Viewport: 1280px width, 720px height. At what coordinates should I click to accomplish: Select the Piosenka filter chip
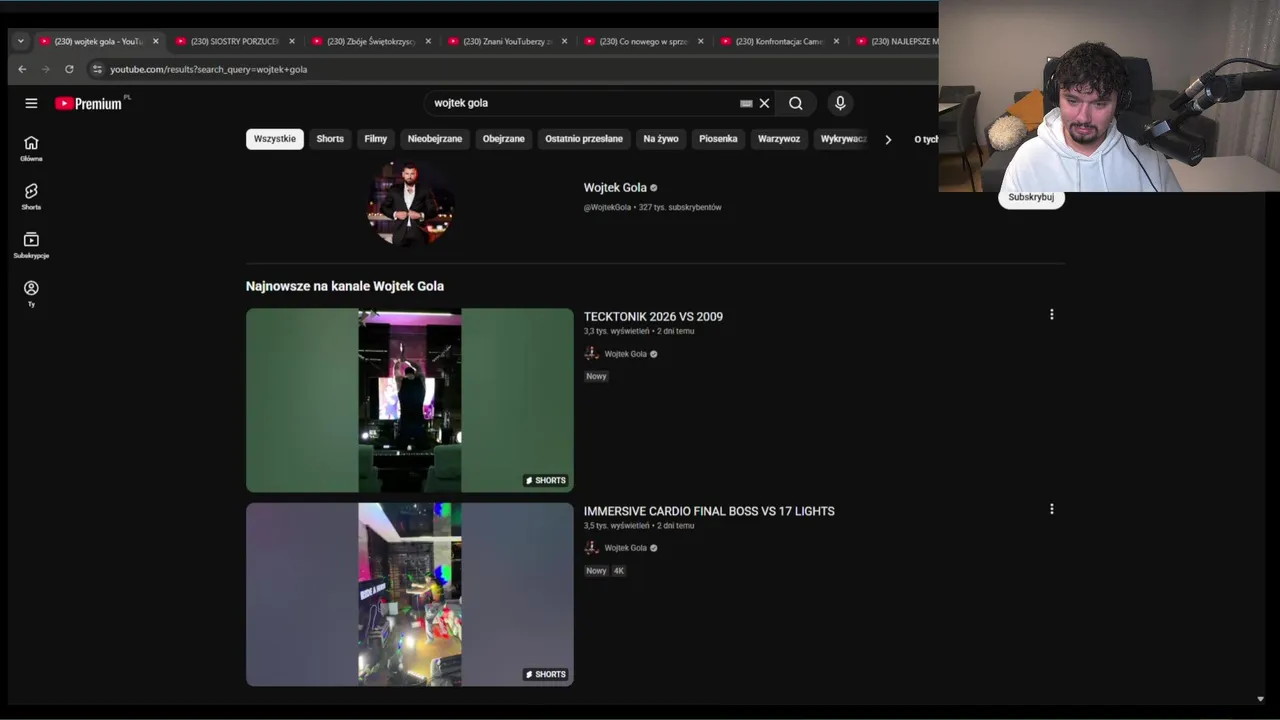(x=718, y=139)
